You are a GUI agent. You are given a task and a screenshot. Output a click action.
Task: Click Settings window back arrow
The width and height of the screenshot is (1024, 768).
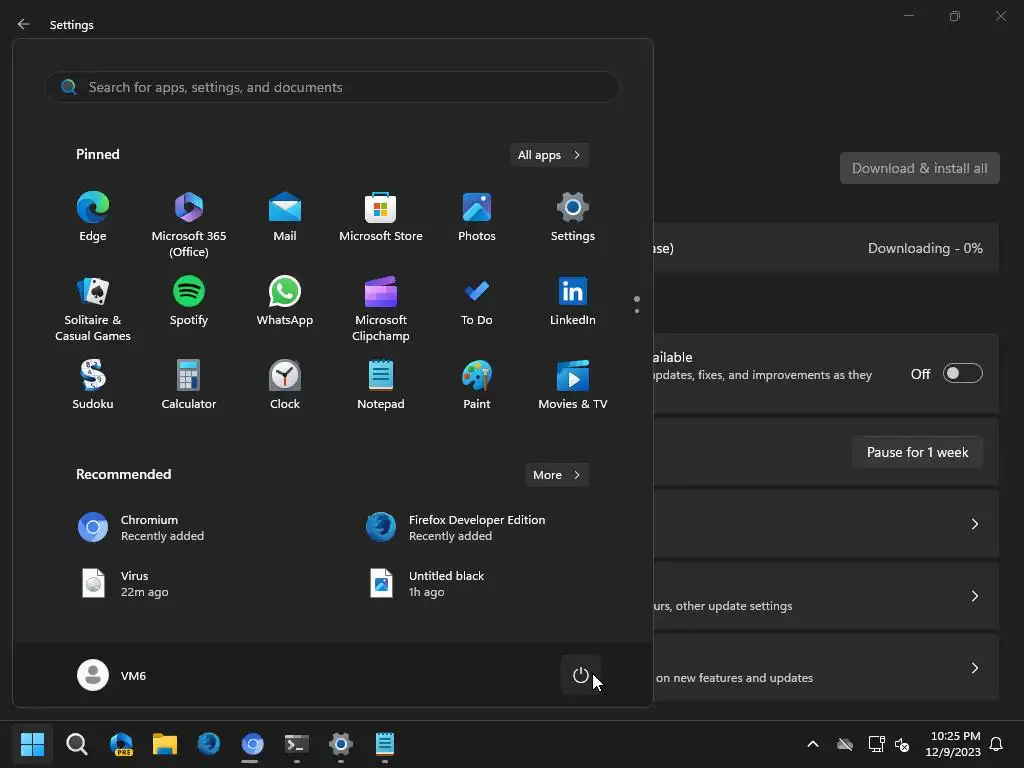24,24
